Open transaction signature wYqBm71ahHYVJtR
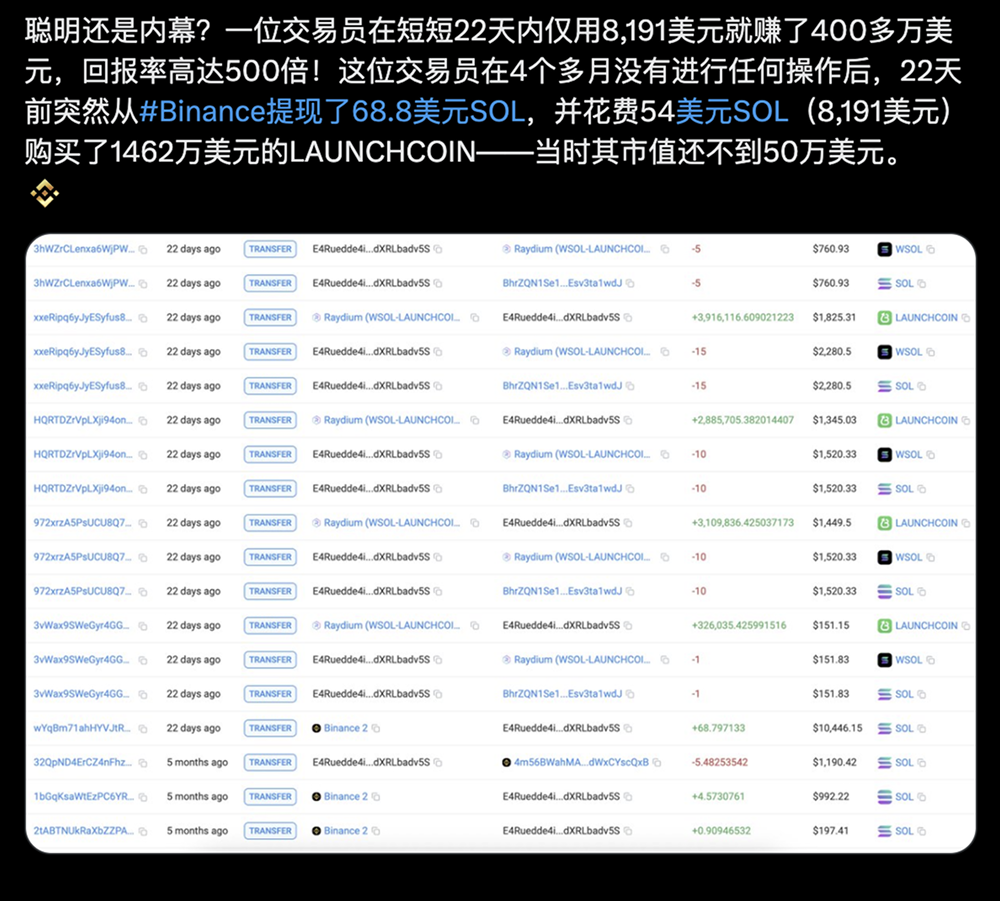 (x=83, y=728)
